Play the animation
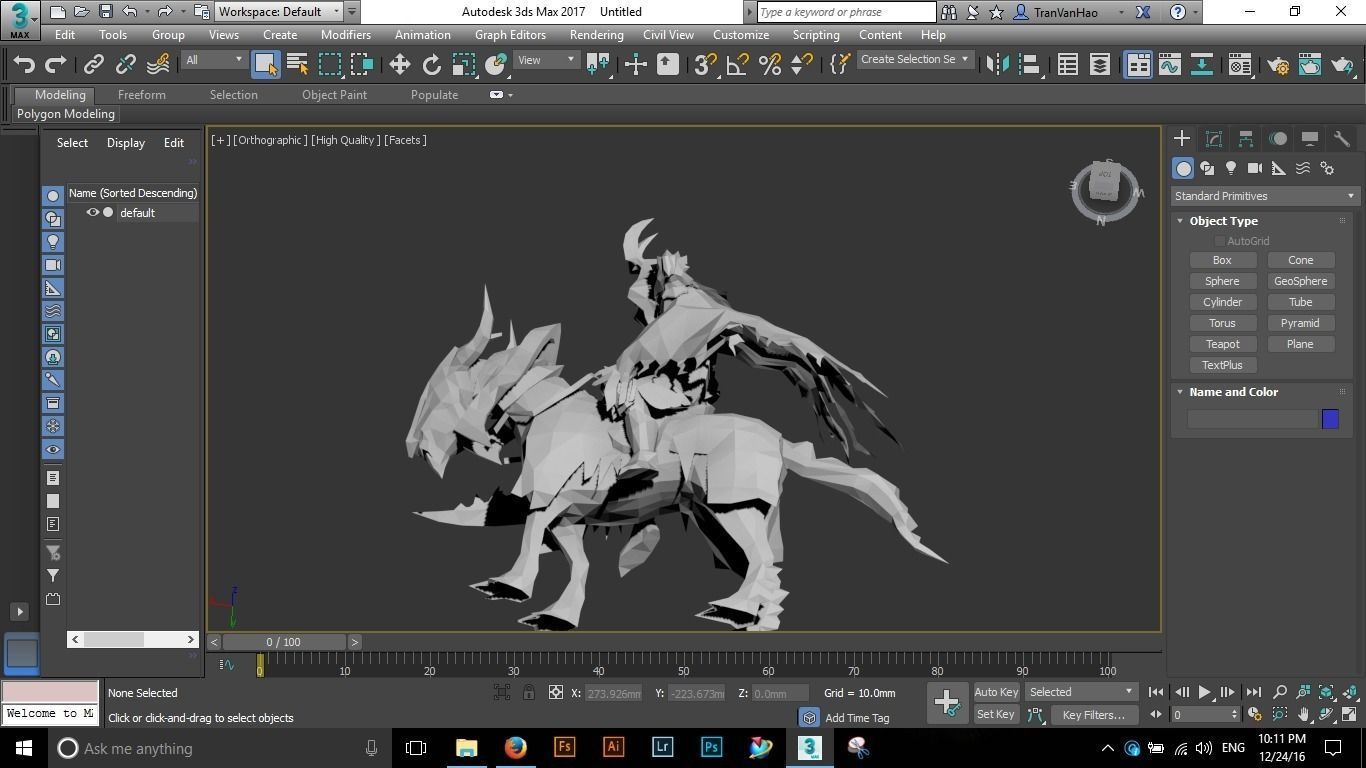This screenshot has height=768, width=1366. click(x=1204, y=692)
